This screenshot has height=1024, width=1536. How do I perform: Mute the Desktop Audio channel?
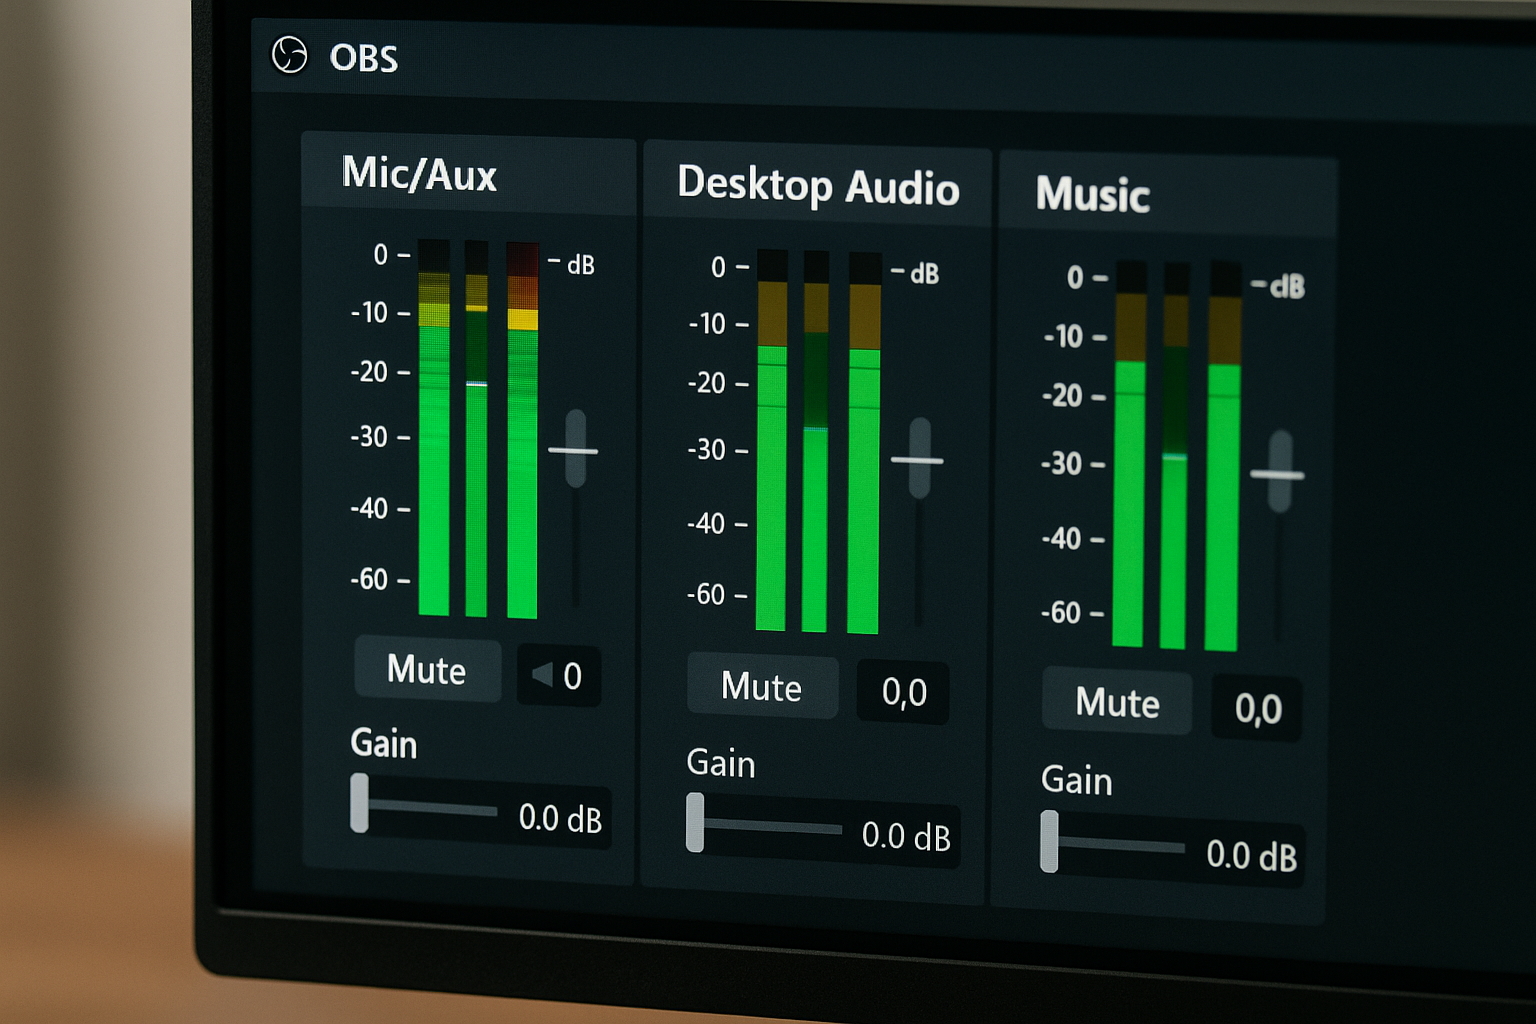coord(762,686)
